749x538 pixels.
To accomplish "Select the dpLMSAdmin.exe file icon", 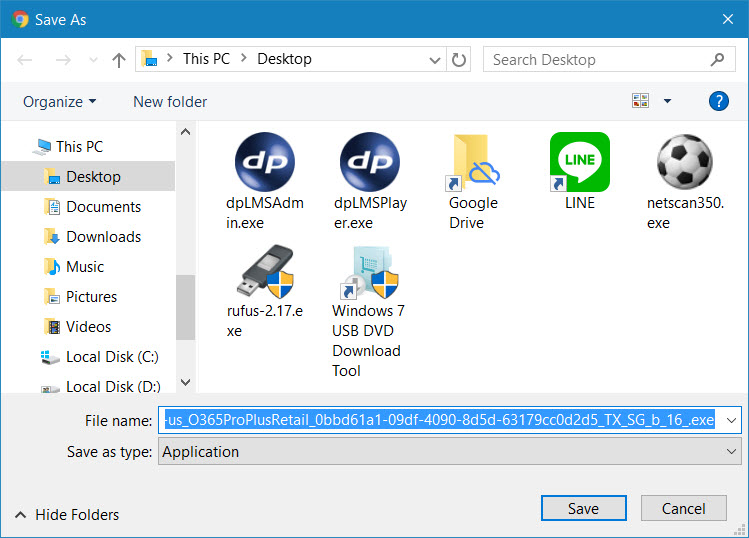I will click(264, 162).
